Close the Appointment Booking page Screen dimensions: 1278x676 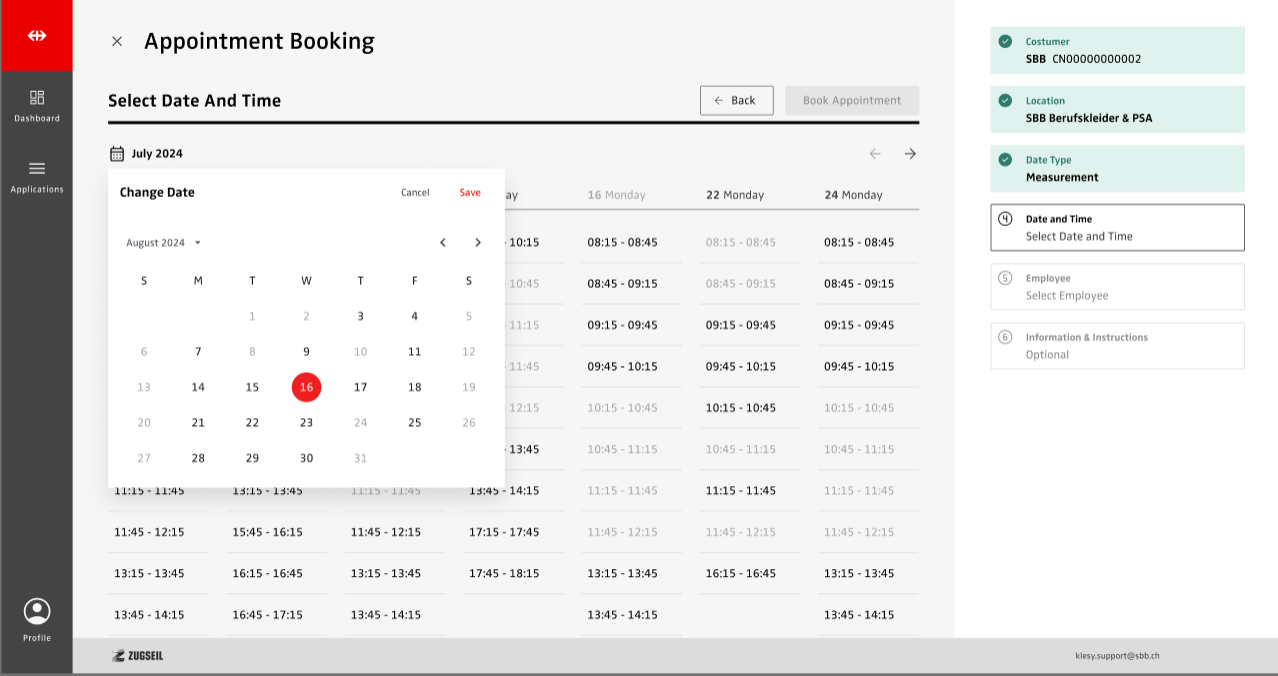click(x=117, y=42)
